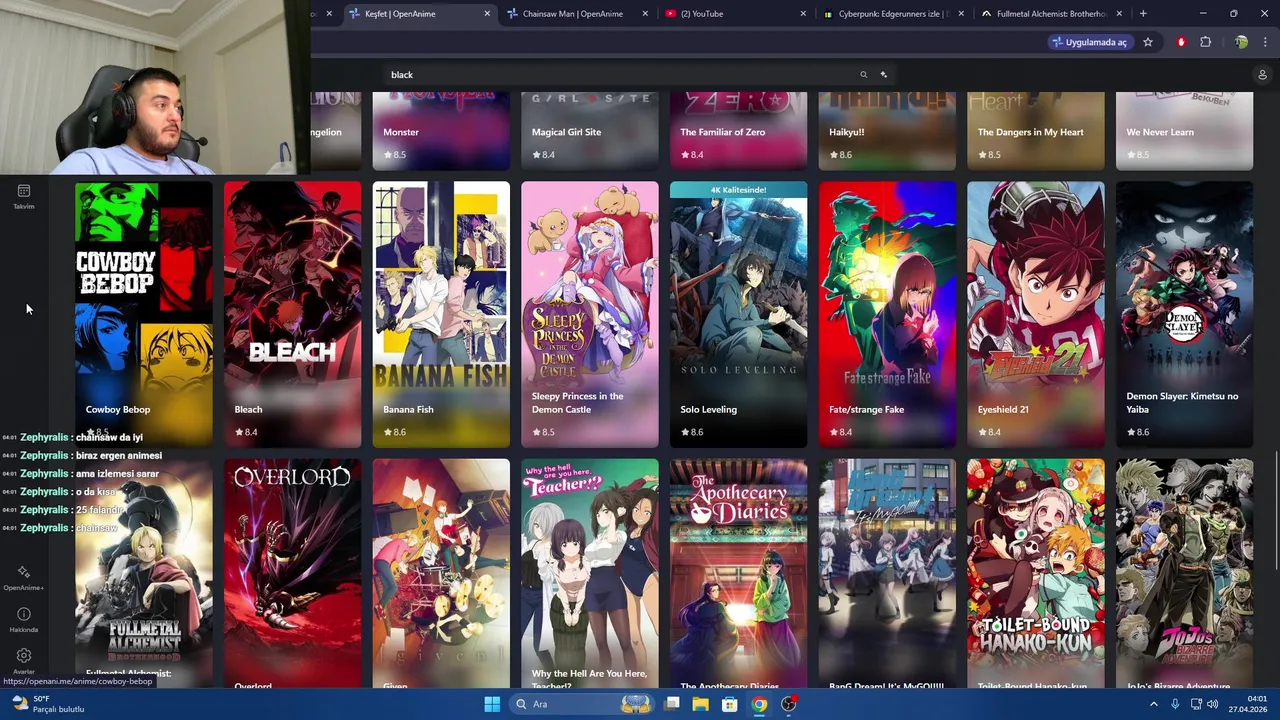This screenshot has height=720, width=1280.
Task: Click the Haikyu!! title
Action: (x=846, y=132)
